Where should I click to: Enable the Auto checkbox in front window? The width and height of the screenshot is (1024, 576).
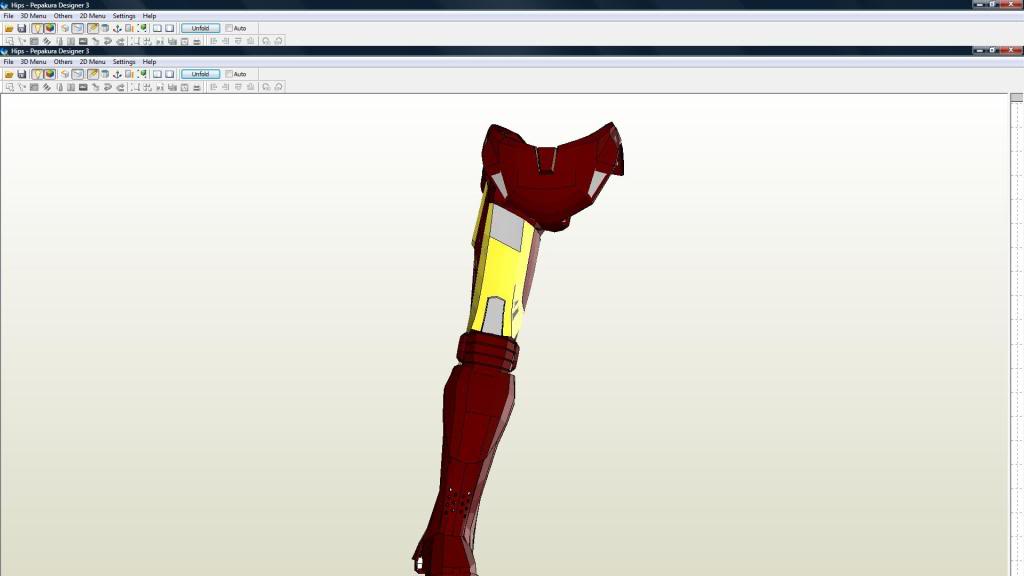pos(229,74)
